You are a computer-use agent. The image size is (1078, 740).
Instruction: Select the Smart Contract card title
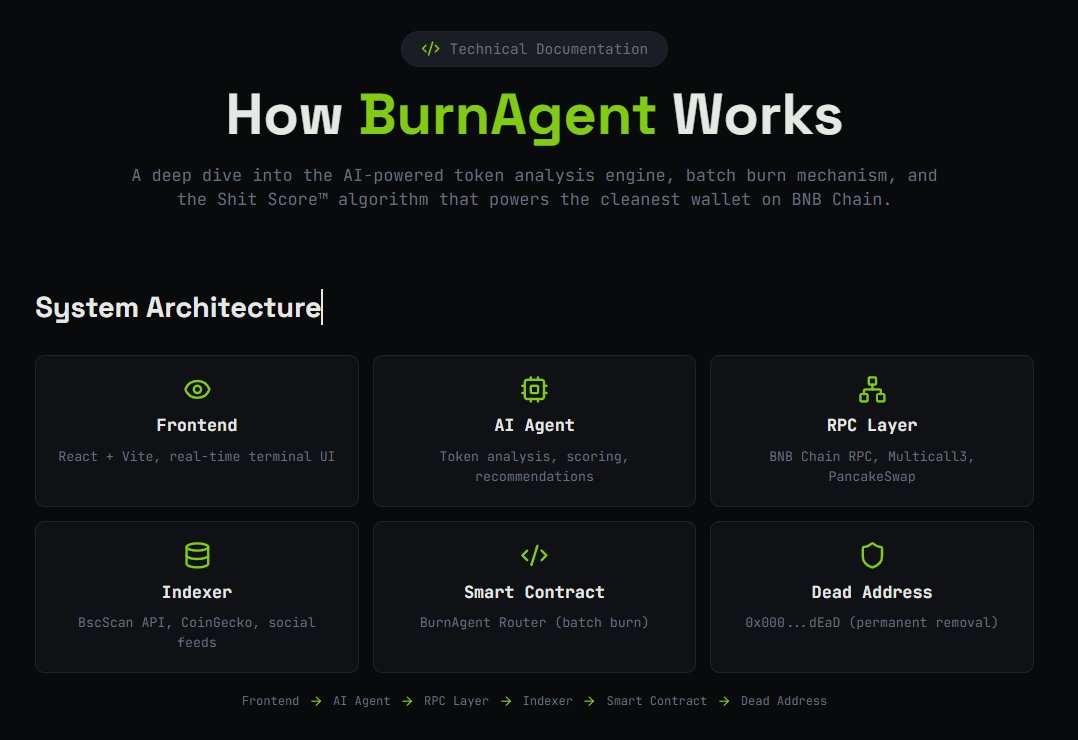[x=534, y=592]
